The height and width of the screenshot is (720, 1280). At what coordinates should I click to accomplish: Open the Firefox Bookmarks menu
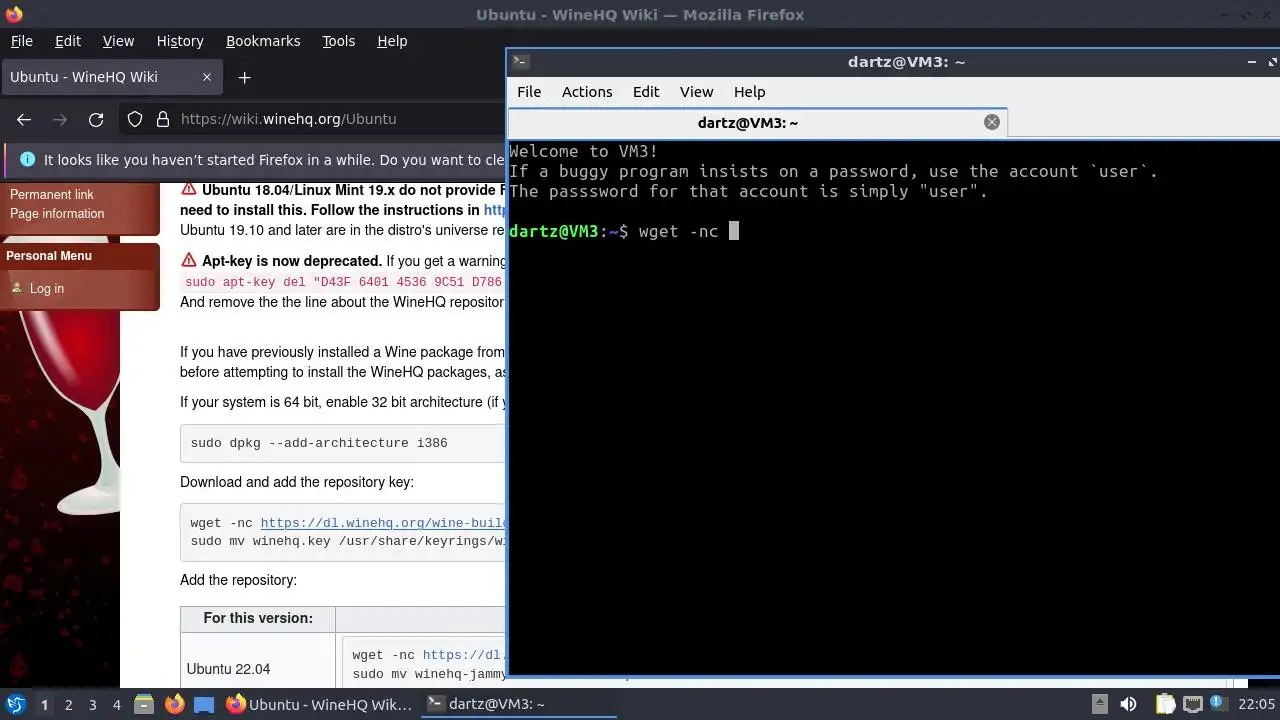(x=263, y=41)
